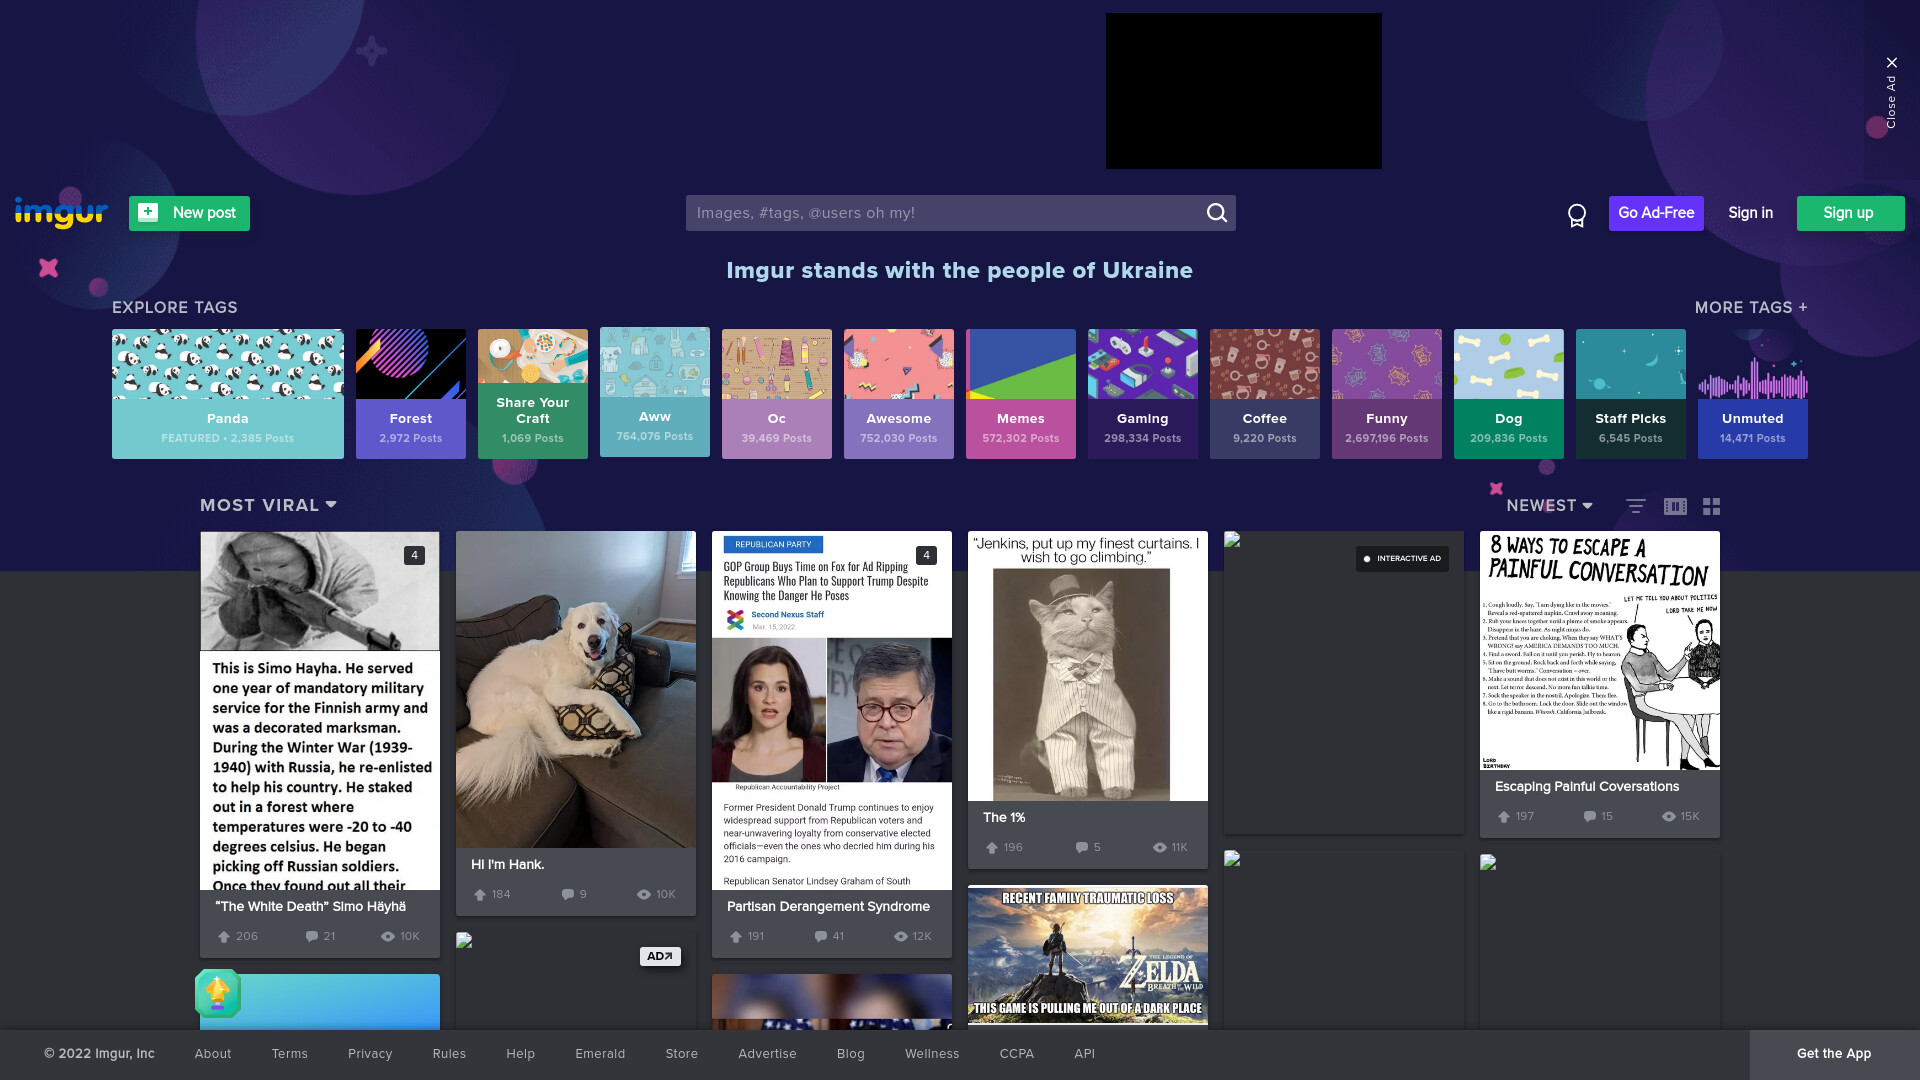Open the Panda featured tag
Screen dimensions: 1920x1080
[x=228, y=394]
